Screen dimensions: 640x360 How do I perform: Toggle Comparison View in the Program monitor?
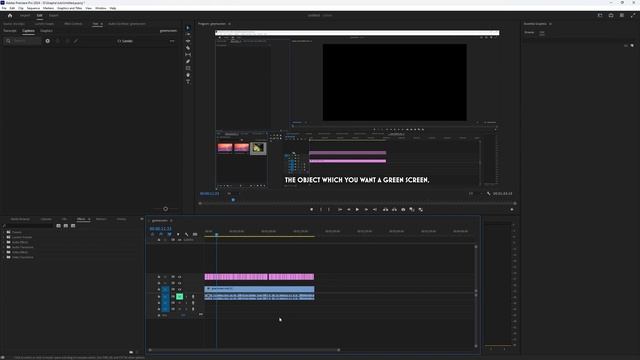[x=412, y=209]
